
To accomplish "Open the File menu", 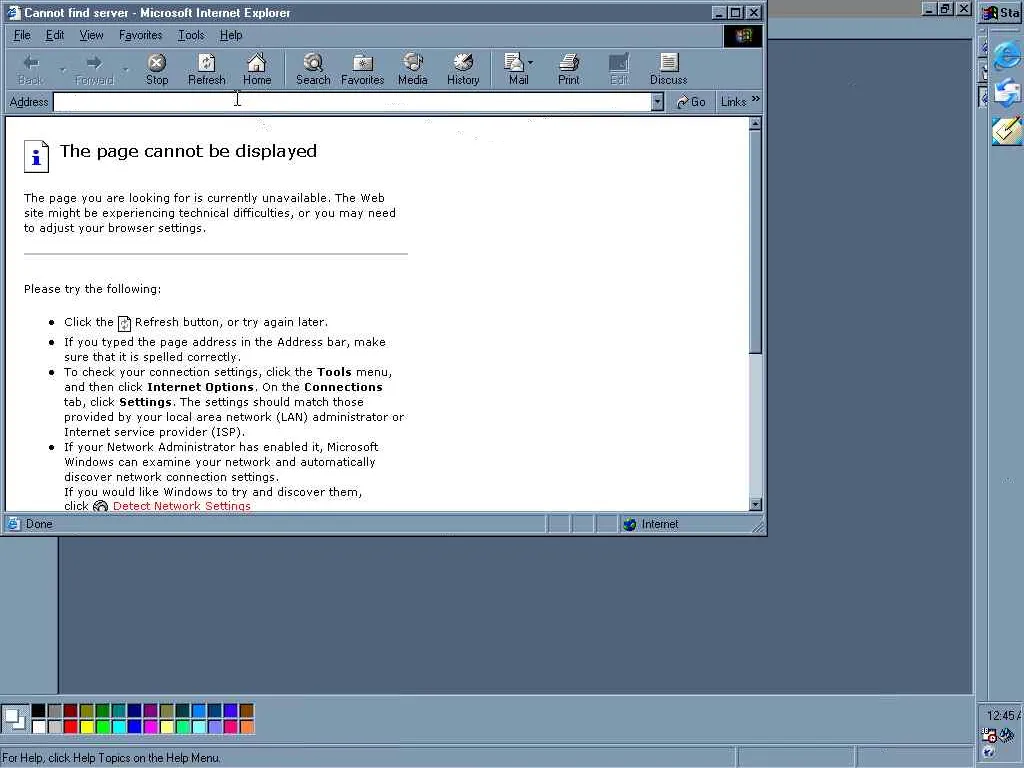I will pos(22,35).
